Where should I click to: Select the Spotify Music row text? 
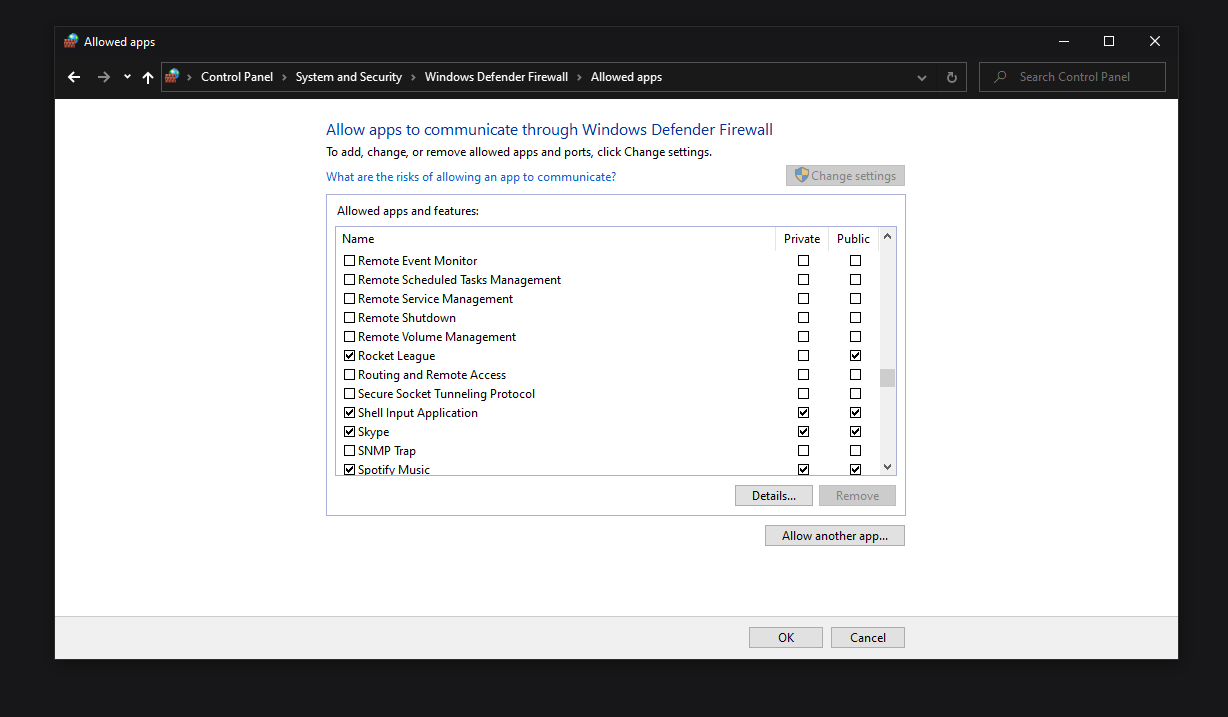(394, 470)
